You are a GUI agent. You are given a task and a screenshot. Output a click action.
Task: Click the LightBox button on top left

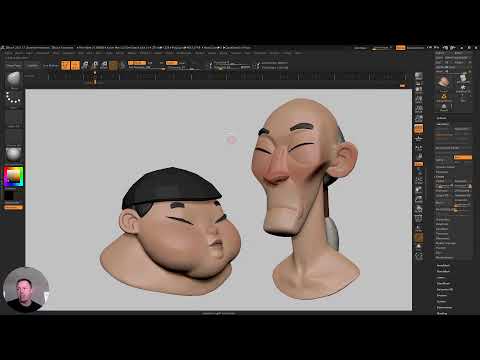[x=33, y=65]
